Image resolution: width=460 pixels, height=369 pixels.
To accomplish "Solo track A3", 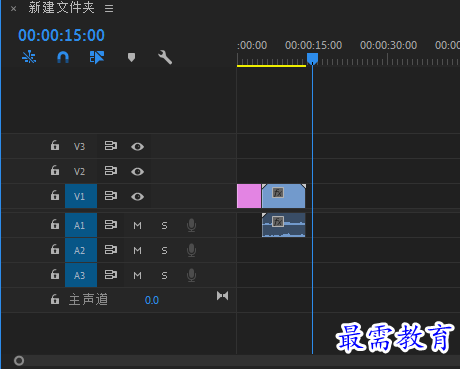I will (164, 275).
